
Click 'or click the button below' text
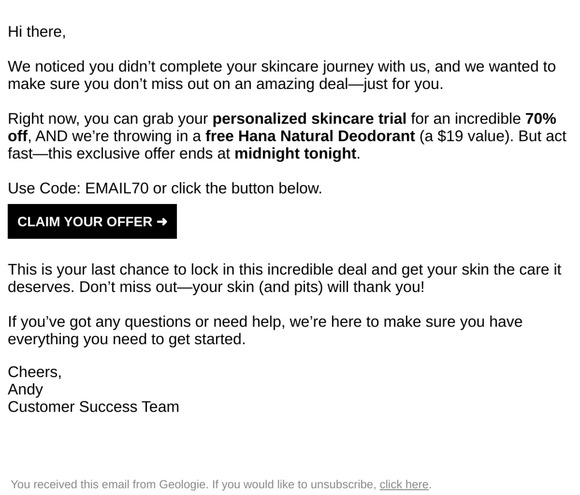tap(237, 188)
